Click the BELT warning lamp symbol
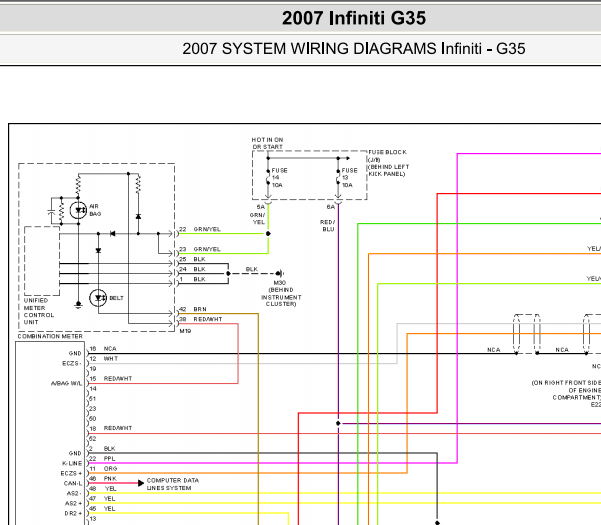601x525 pixels. click(98, 298)
